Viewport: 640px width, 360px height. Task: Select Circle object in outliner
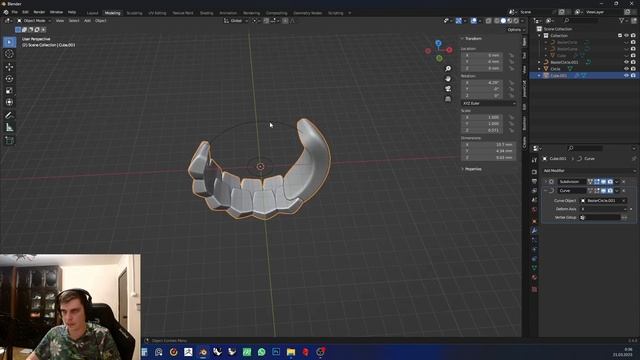(x=556, y=69)
